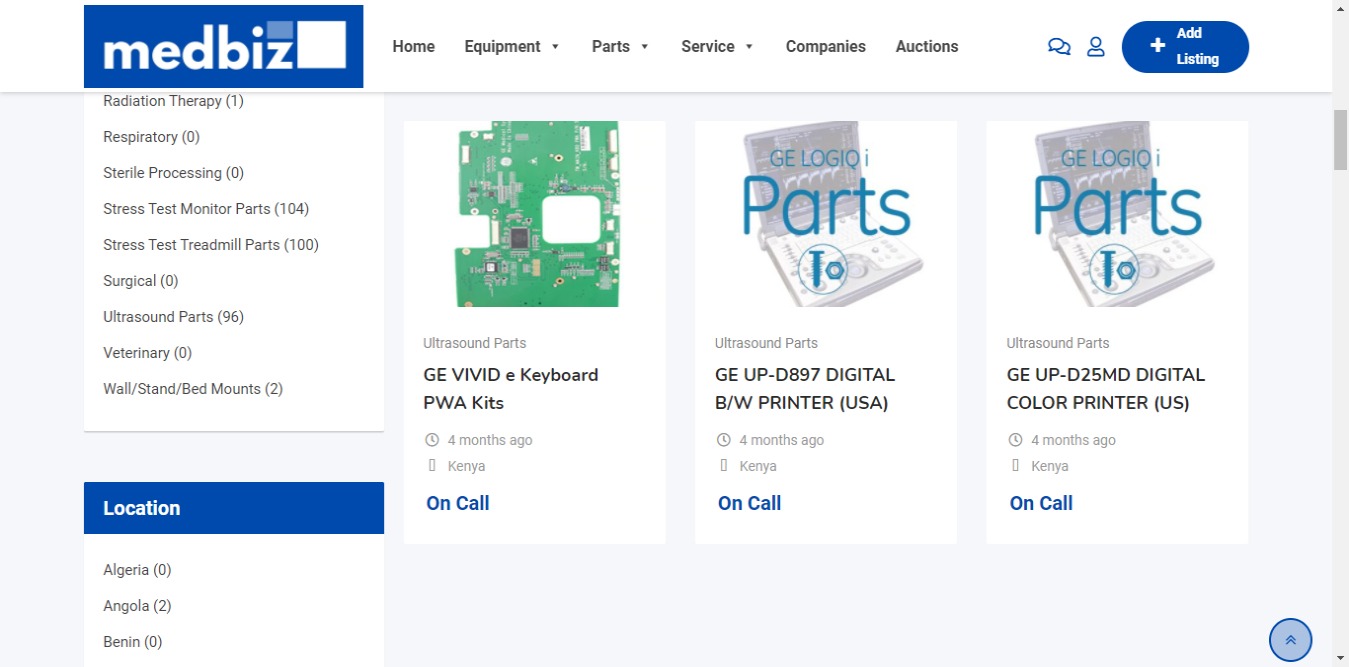Expand the Service dropdown menu
Screen dimensions: 1349x667
(x=717, y=47)
